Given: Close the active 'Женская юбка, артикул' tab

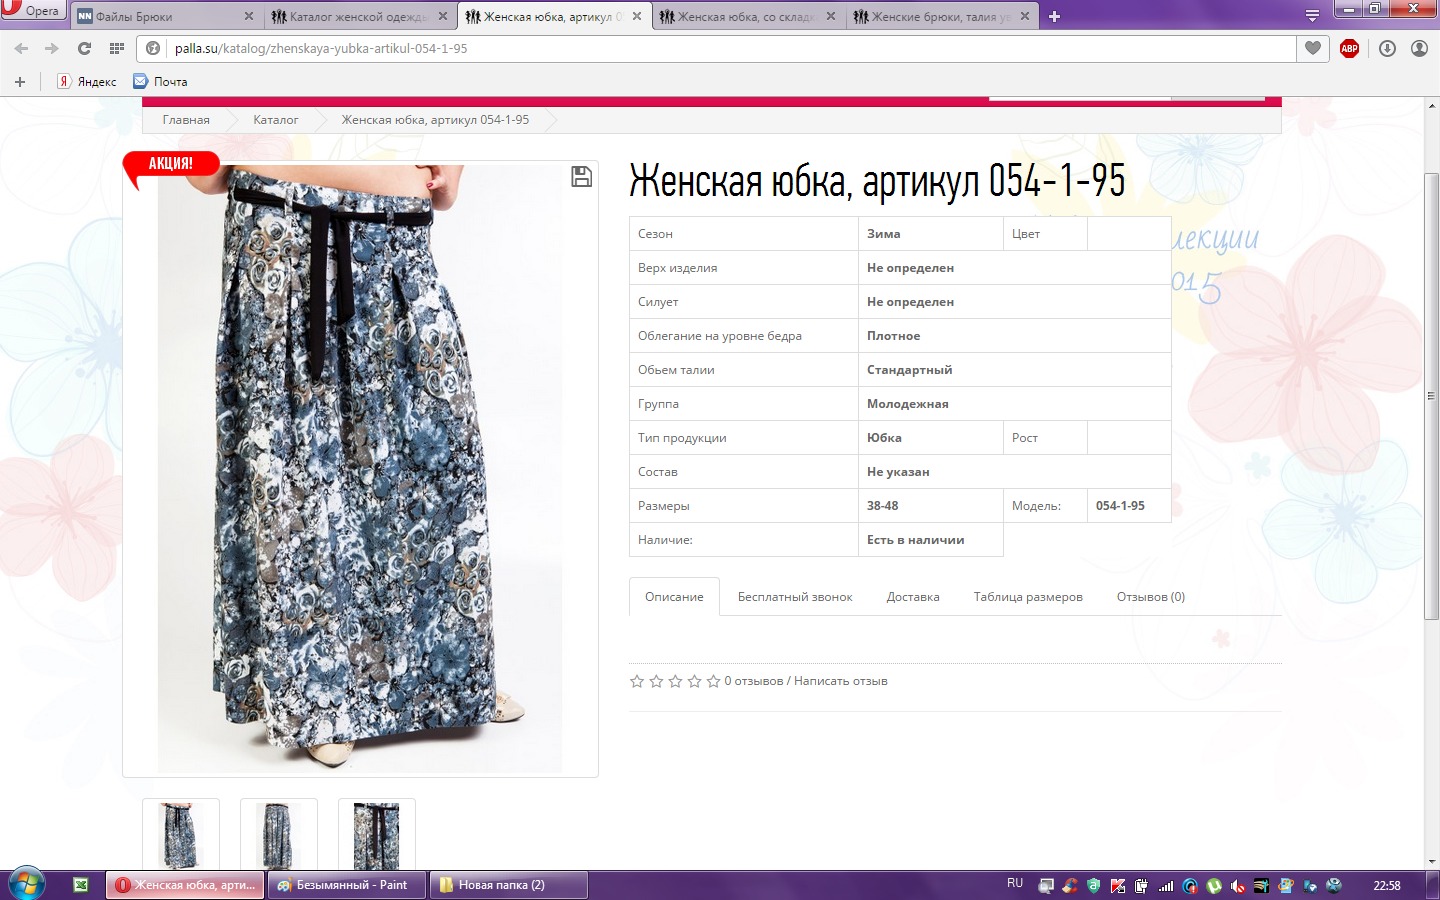Looking at the screenshot, I should pyautogui.click(x=637, y=16).
